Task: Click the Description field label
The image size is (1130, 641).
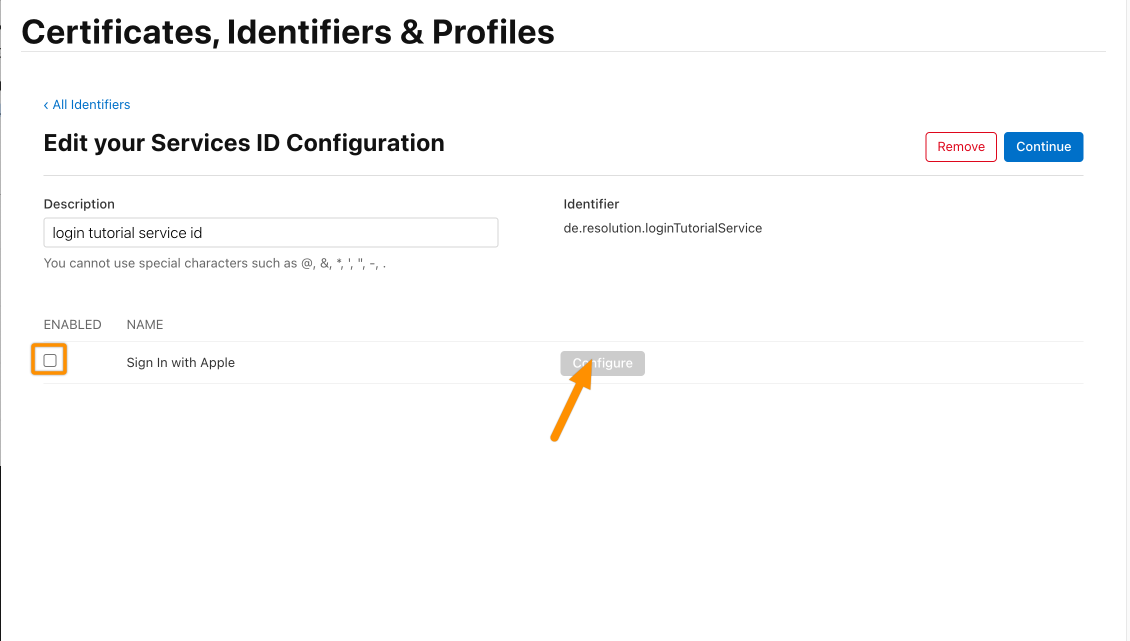Action: (x=79, y=204)
